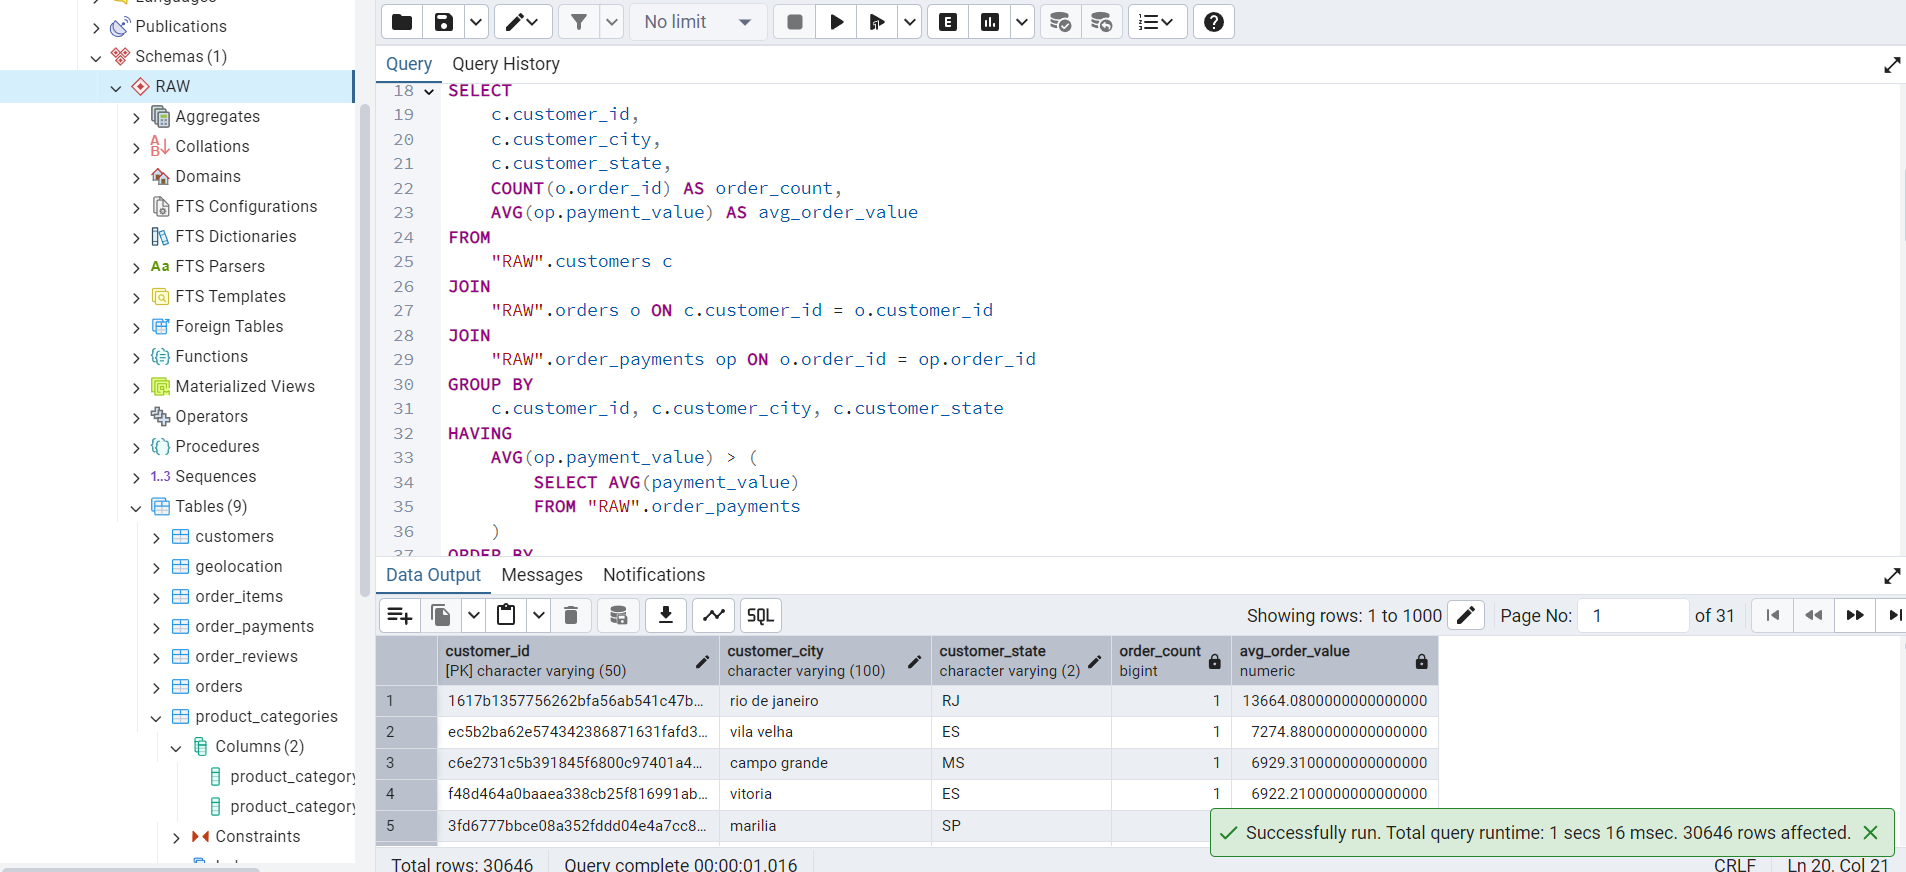Switch to the Query History tab
This screenshot has width=1906, height=872.
[x=505, y=64]
